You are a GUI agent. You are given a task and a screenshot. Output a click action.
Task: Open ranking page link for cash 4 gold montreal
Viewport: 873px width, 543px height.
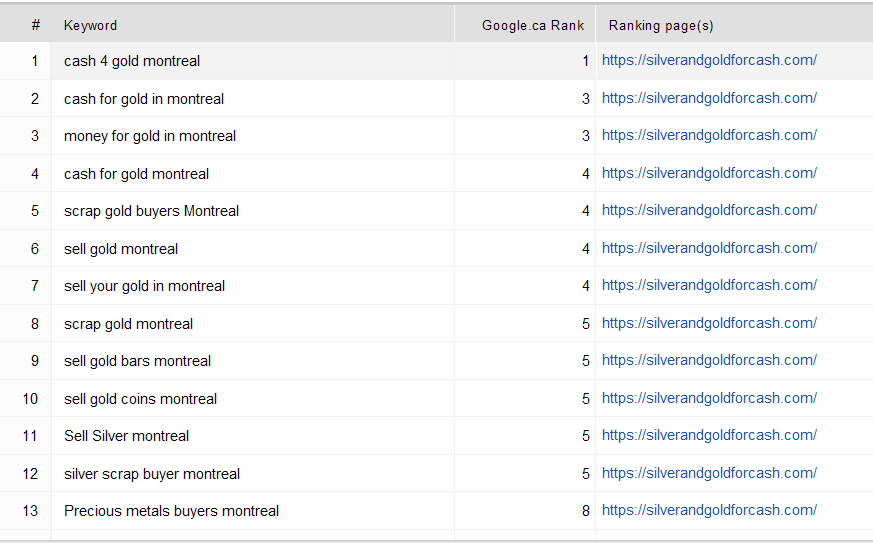709,60
